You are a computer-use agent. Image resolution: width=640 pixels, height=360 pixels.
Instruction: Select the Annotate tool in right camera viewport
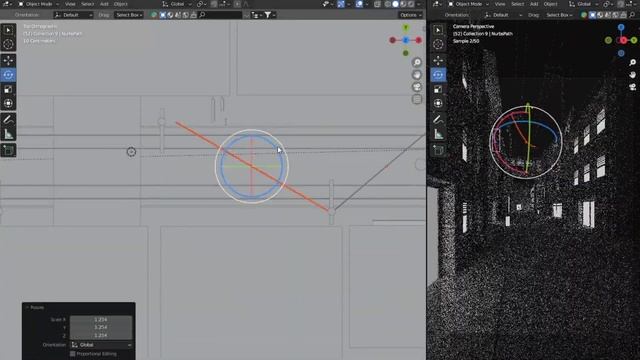pyautogui.click(x=438, y=120)
